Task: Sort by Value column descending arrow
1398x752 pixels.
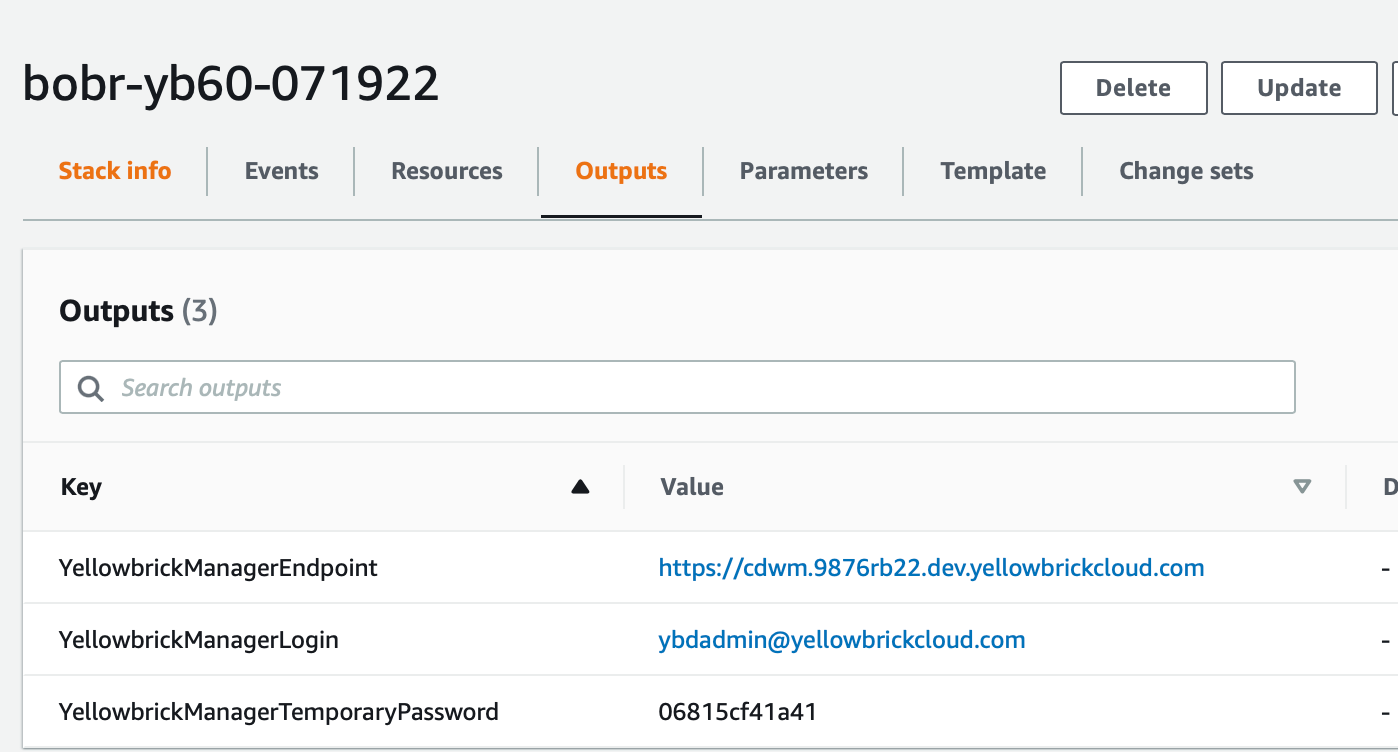Action: pos(1302,487)
